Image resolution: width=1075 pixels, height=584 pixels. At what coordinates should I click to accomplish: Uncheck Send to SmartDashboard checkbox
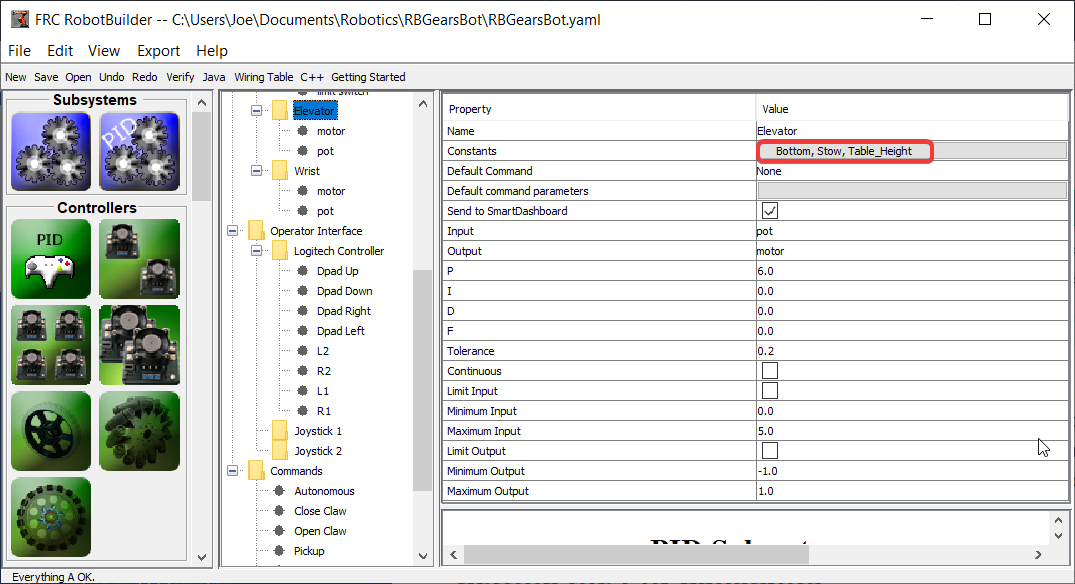pyautogui.click(x=770, y=211)
